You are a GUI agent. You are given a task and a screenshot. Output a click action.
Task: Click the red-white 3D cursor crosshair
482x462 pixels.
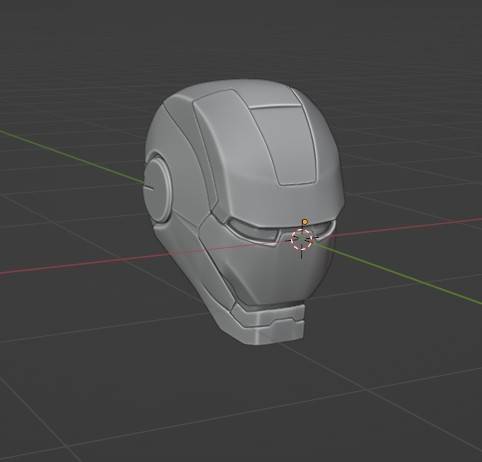[x=302, y=239]
